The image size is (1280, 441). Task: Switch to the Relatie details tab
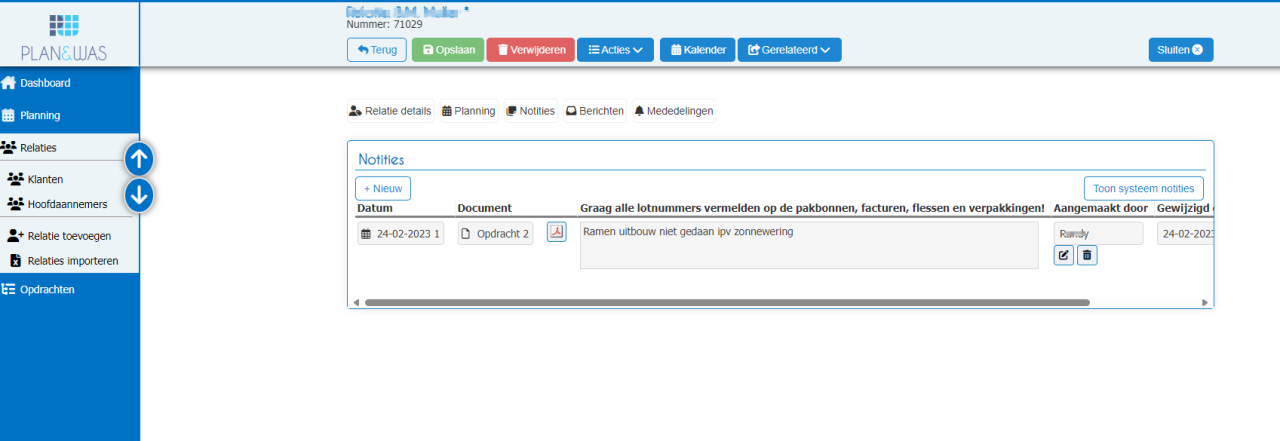pos(390,111)
